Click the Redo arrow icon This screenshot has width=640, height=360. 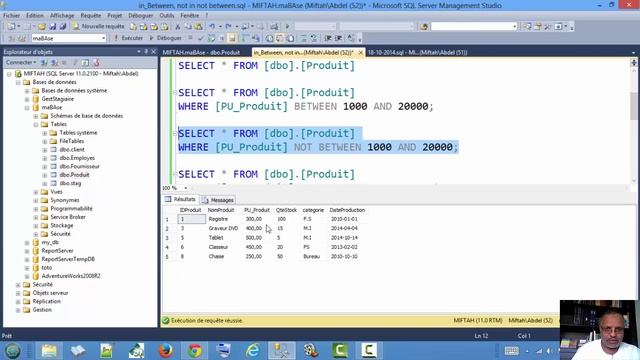(229, 27)
